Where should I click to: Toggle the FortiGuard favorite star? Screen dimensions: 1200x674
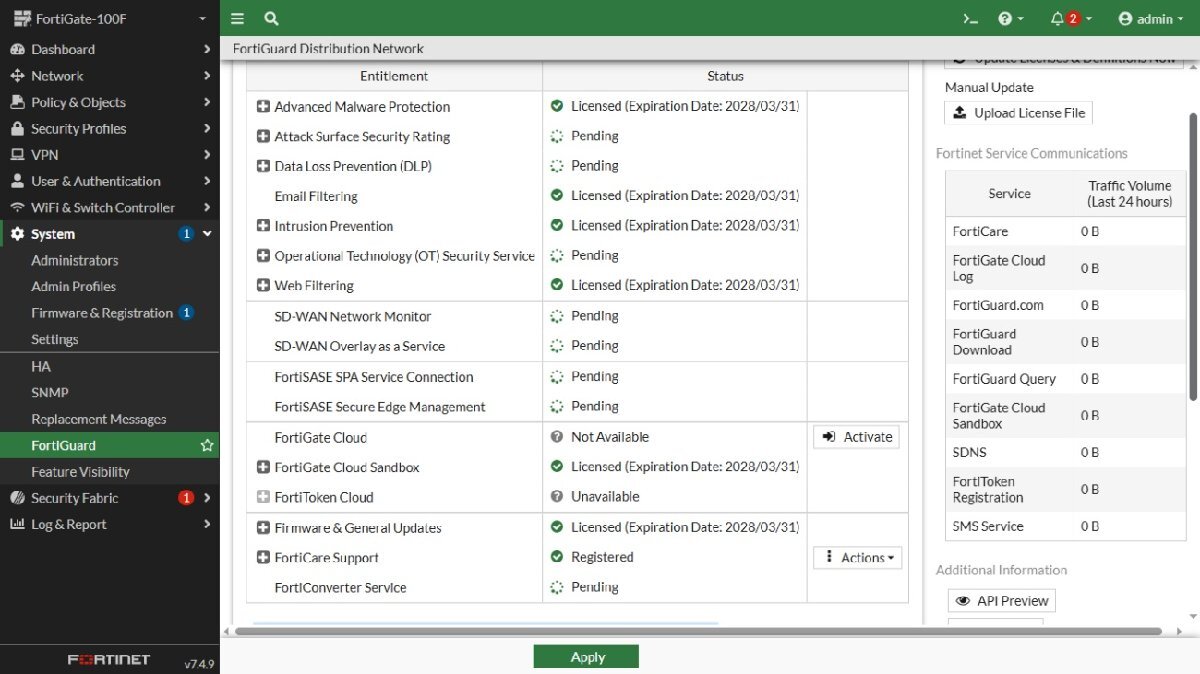207,445
